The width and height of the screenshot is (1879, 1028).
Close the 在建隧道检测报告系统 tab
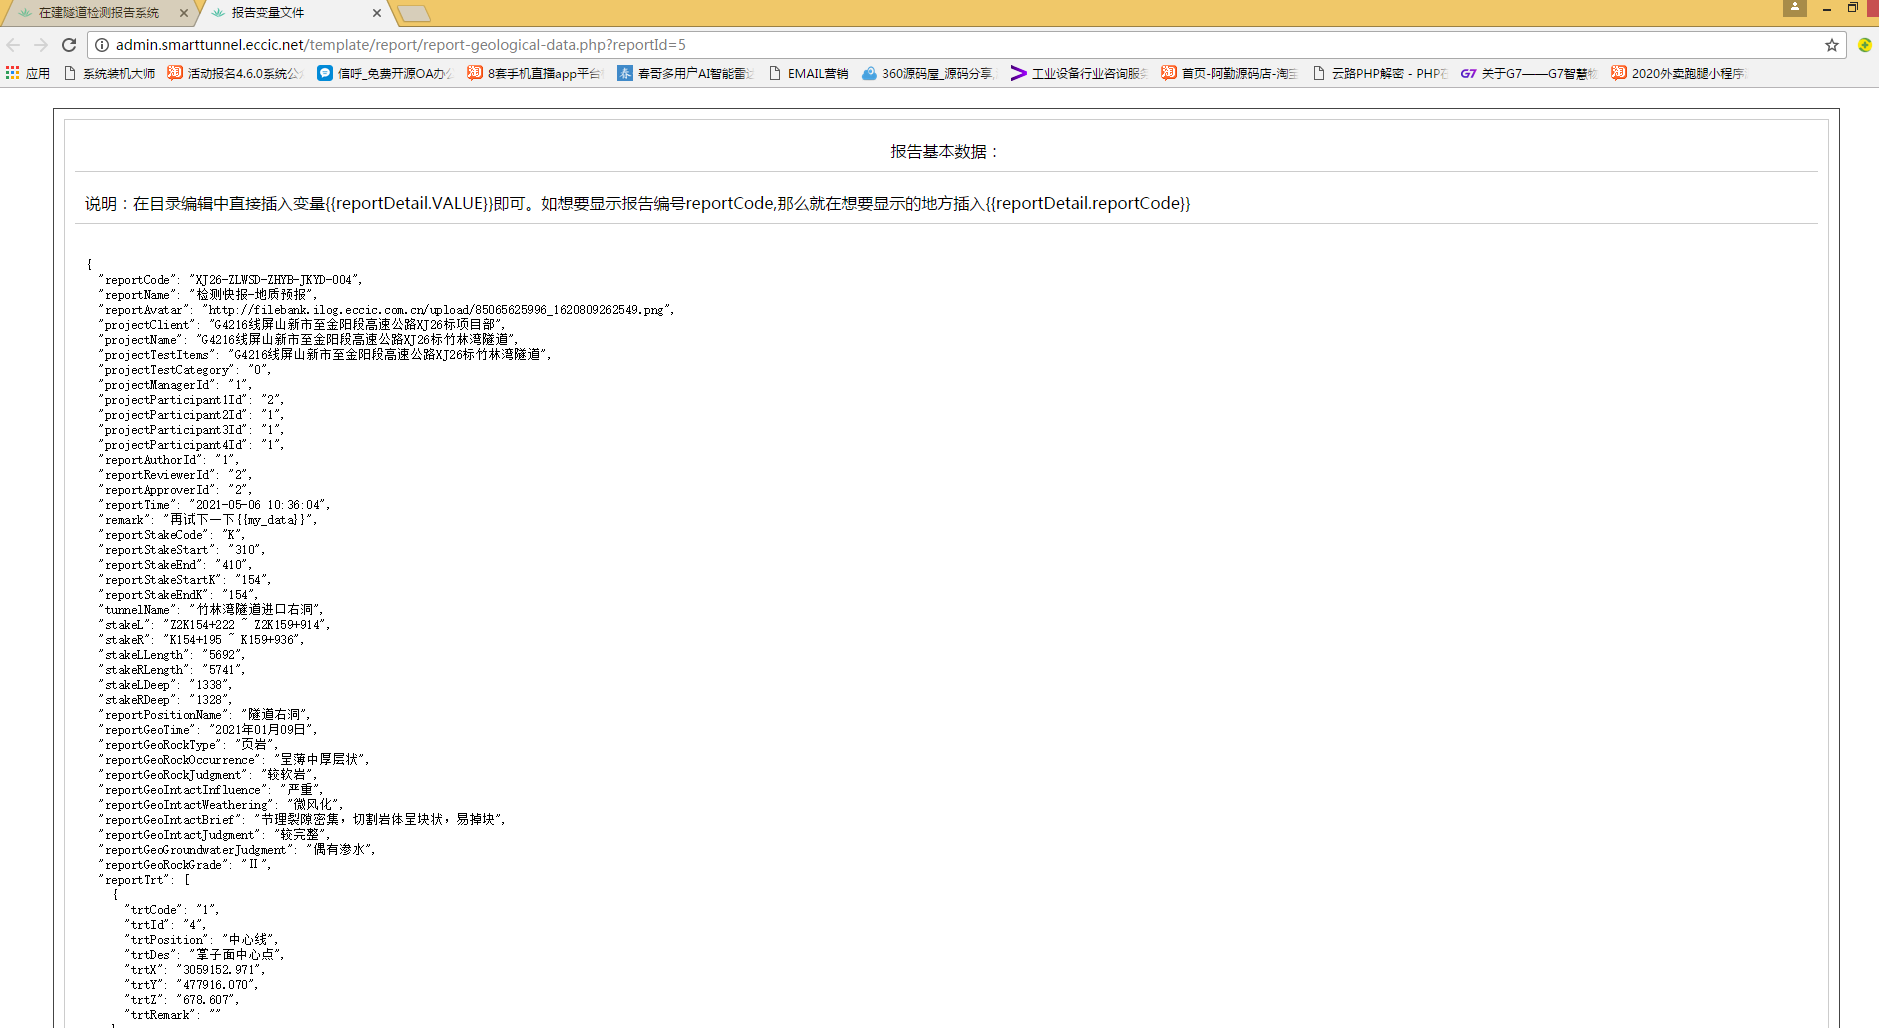tap(183, 13)
